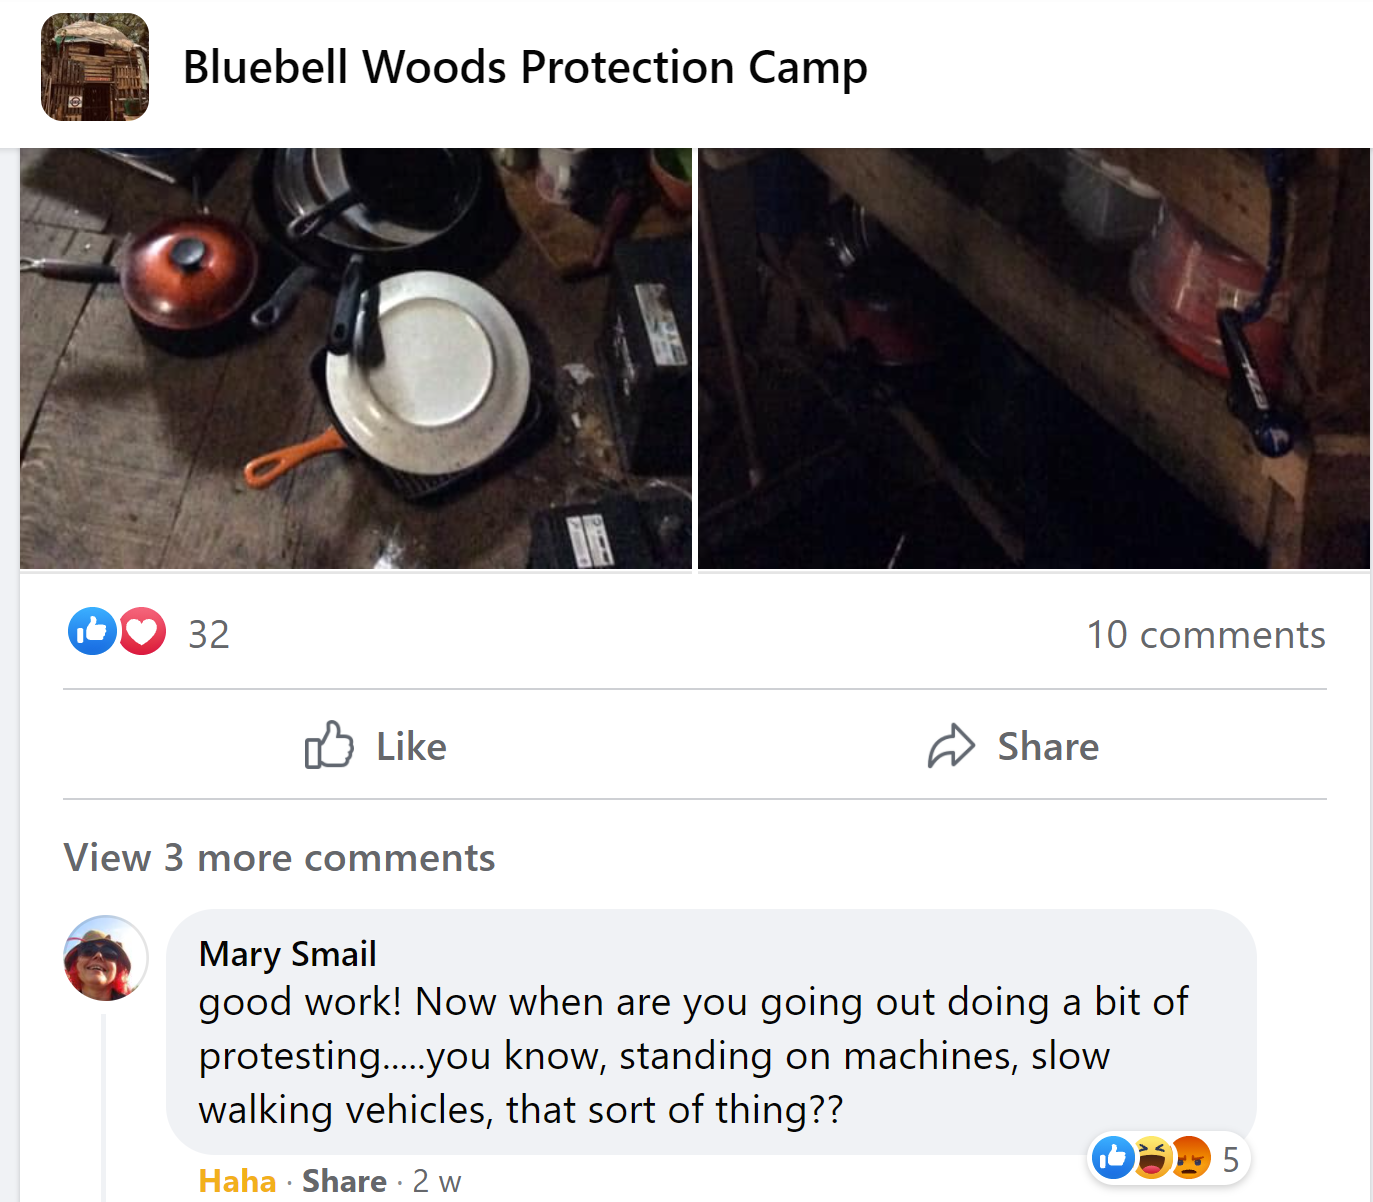This screenshot has height=1202, width=1373.
Task: Open the 2 w comment timestamp
Action: [x=437, y=1181]
